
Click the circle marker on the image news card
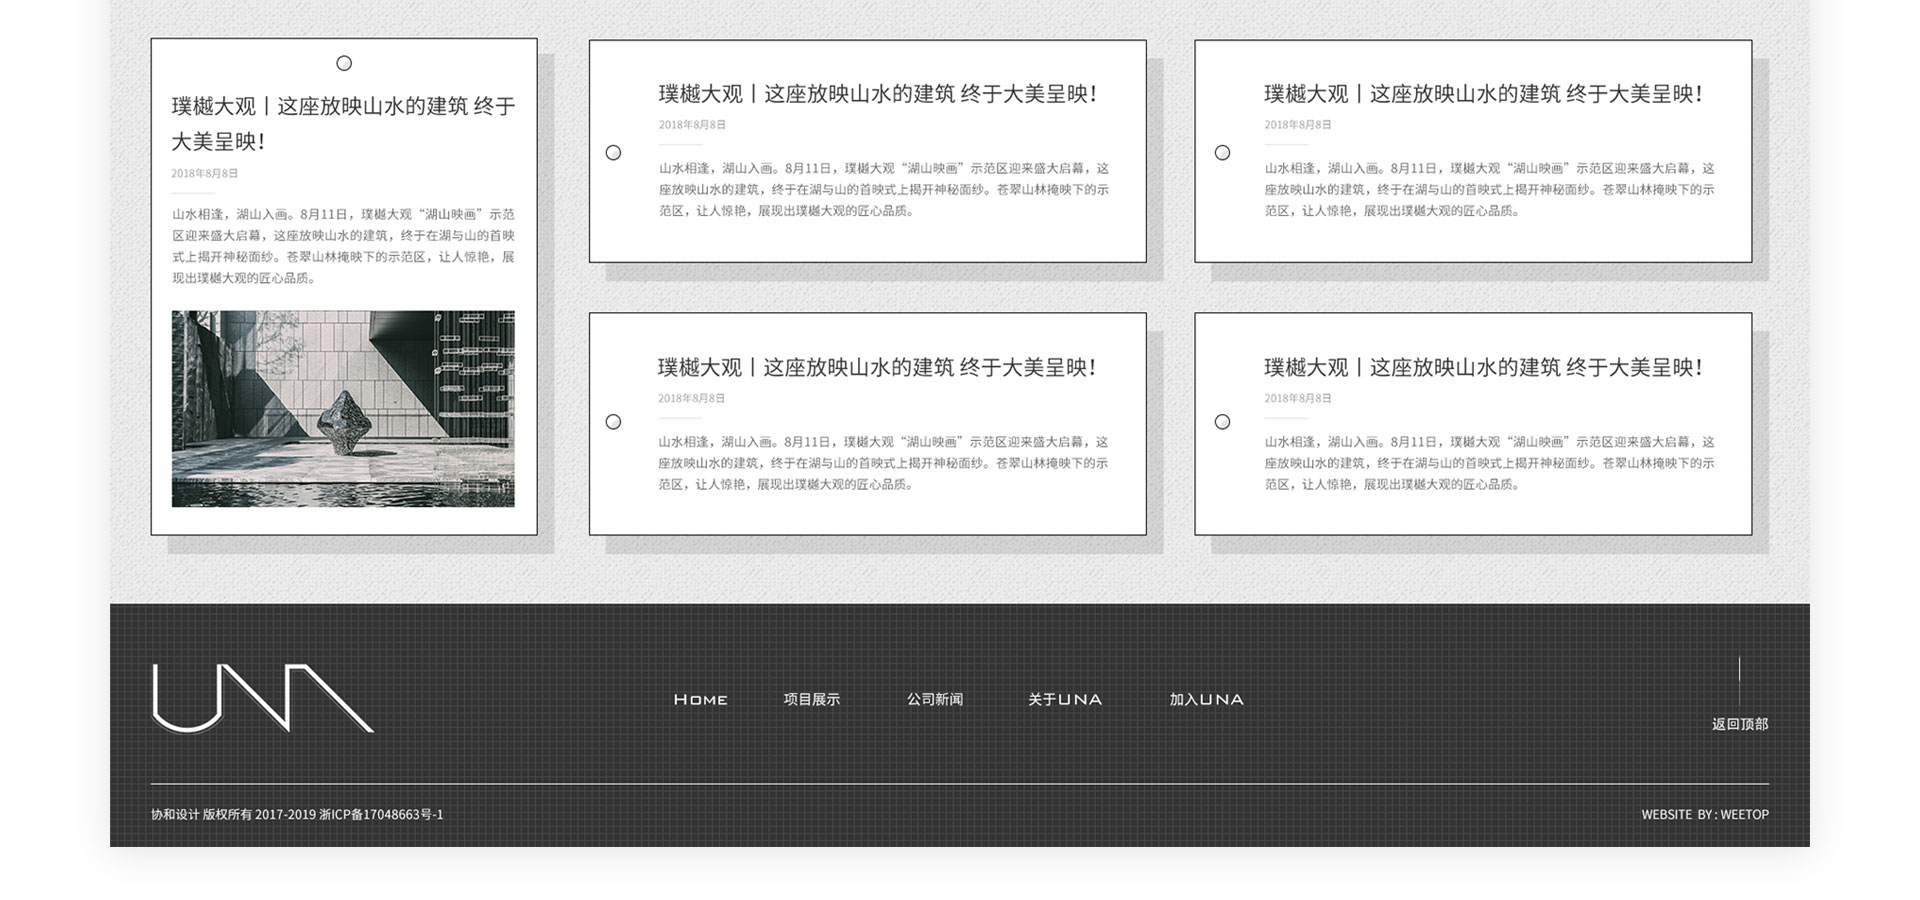coord(344,63)
